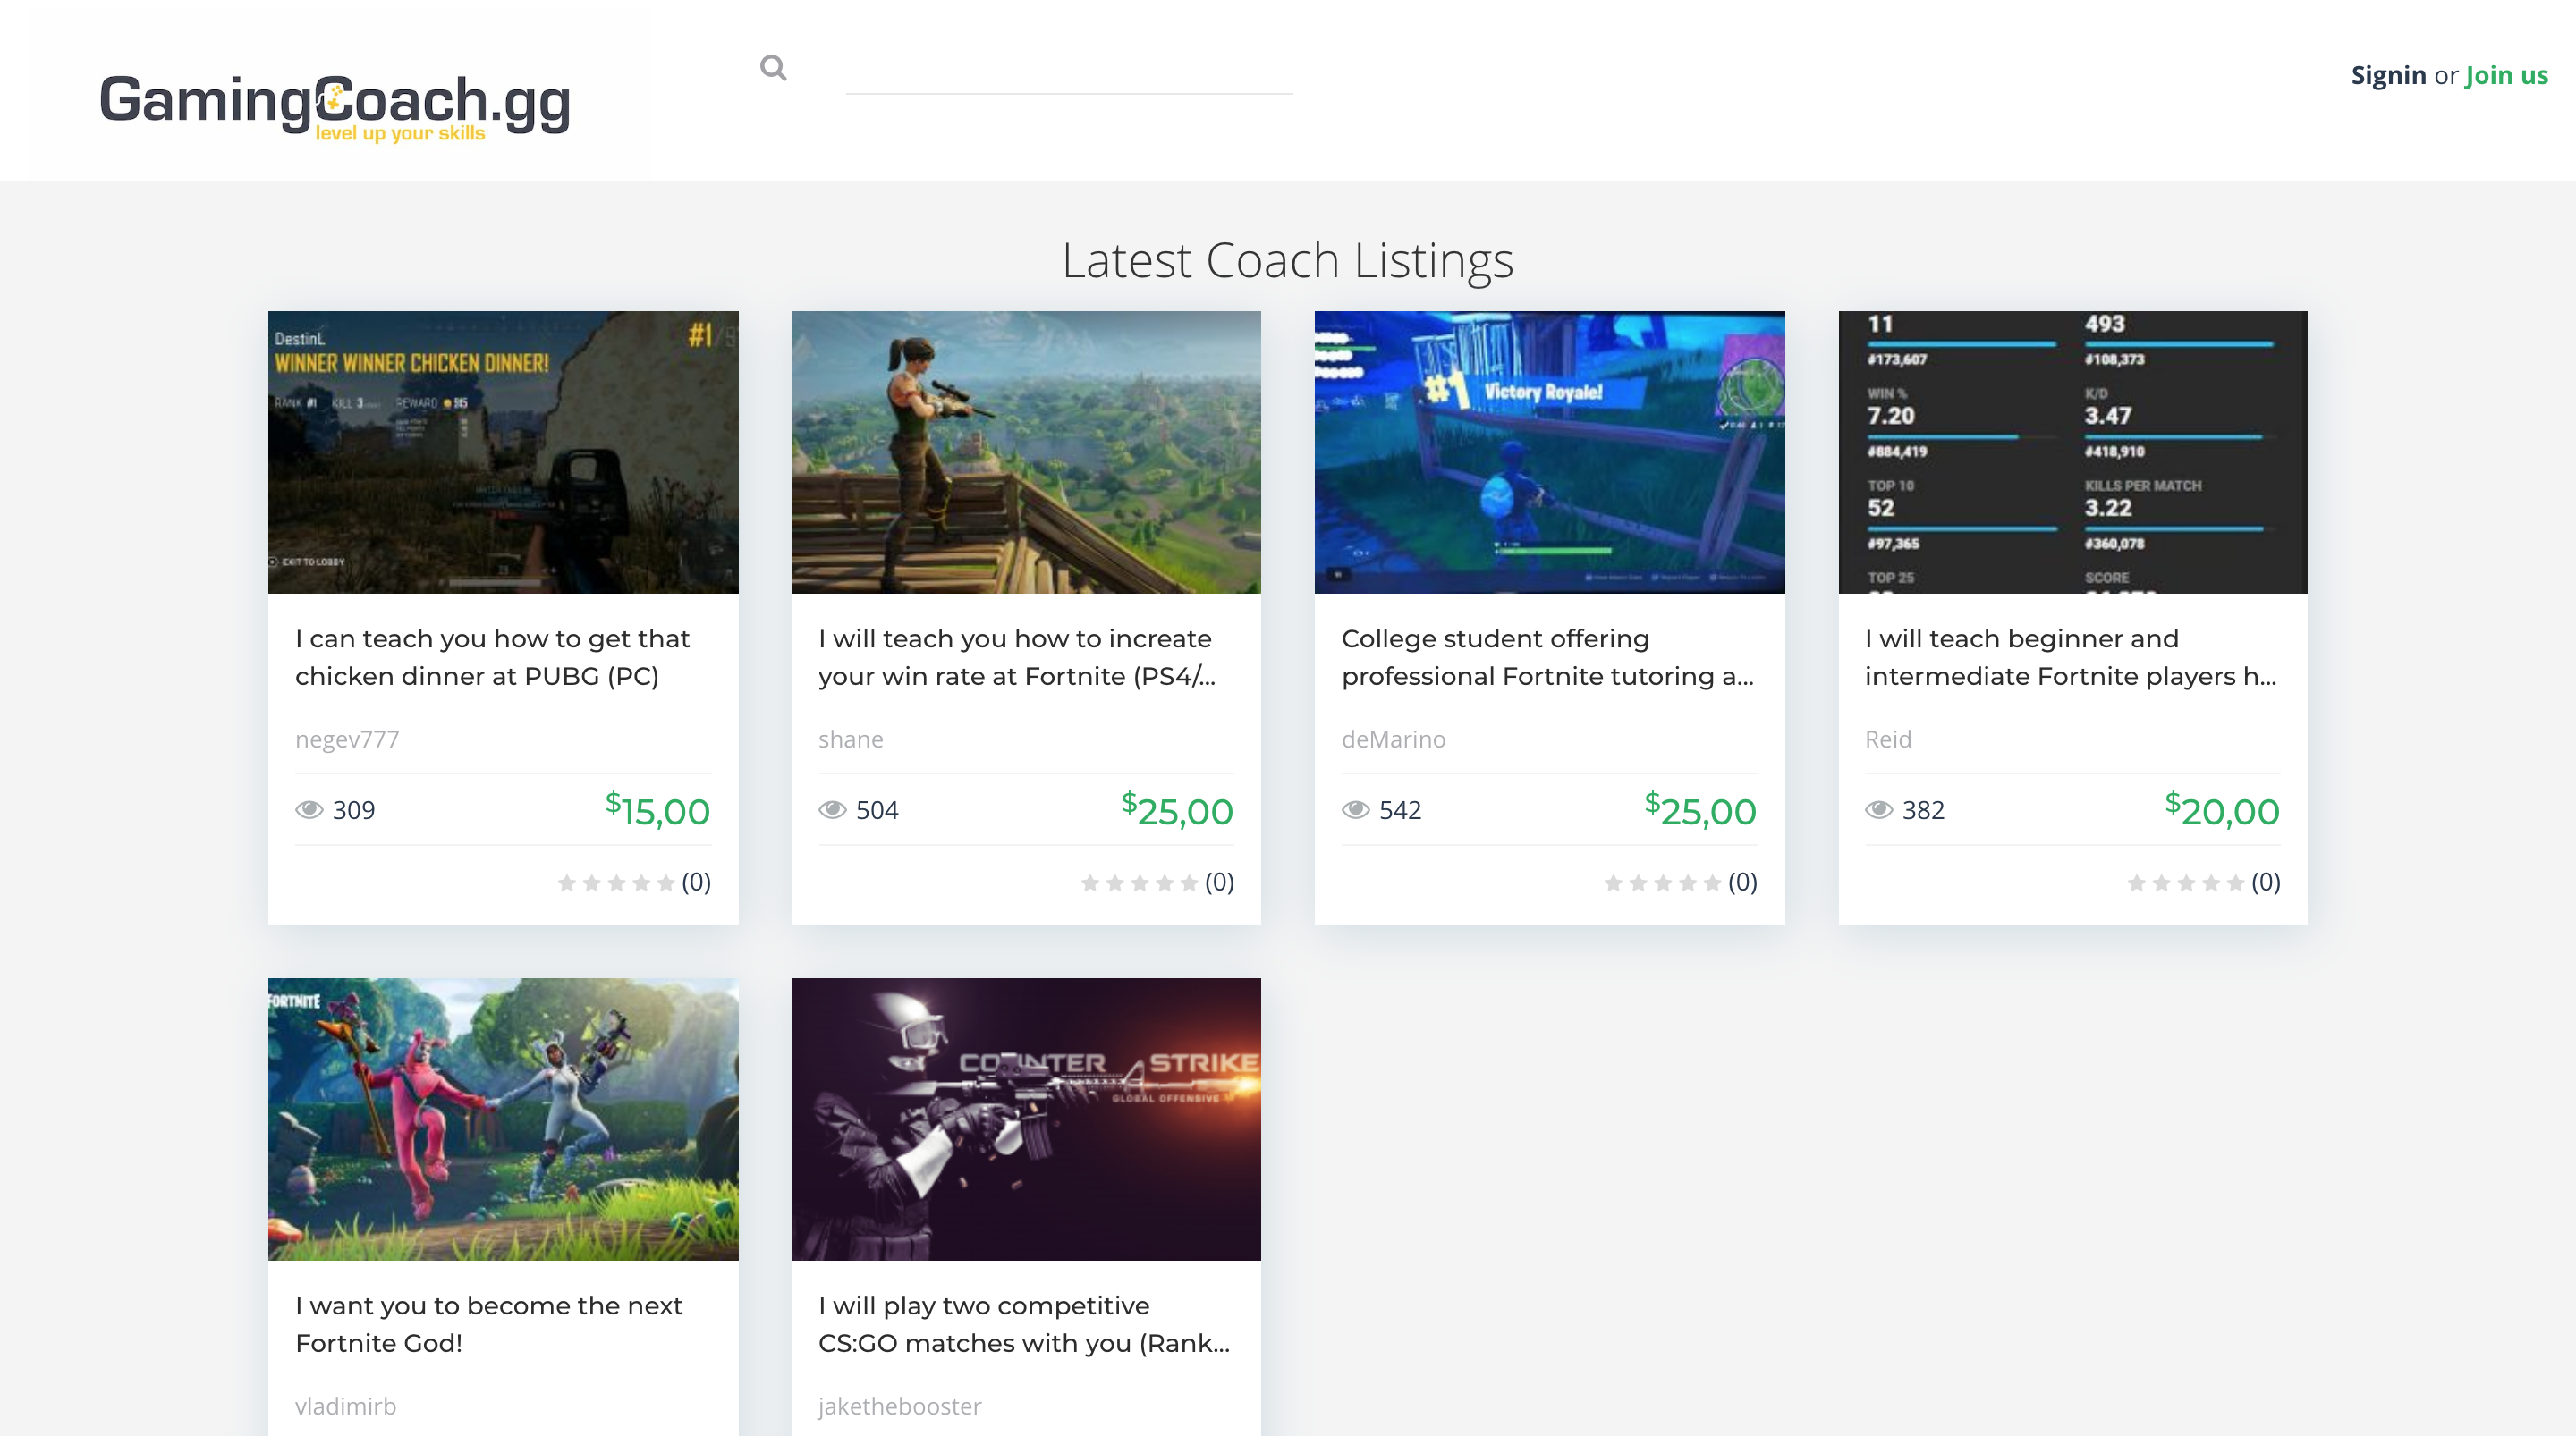Click the eye icon on shane's Fortnite listing

(x=834, y=810)
